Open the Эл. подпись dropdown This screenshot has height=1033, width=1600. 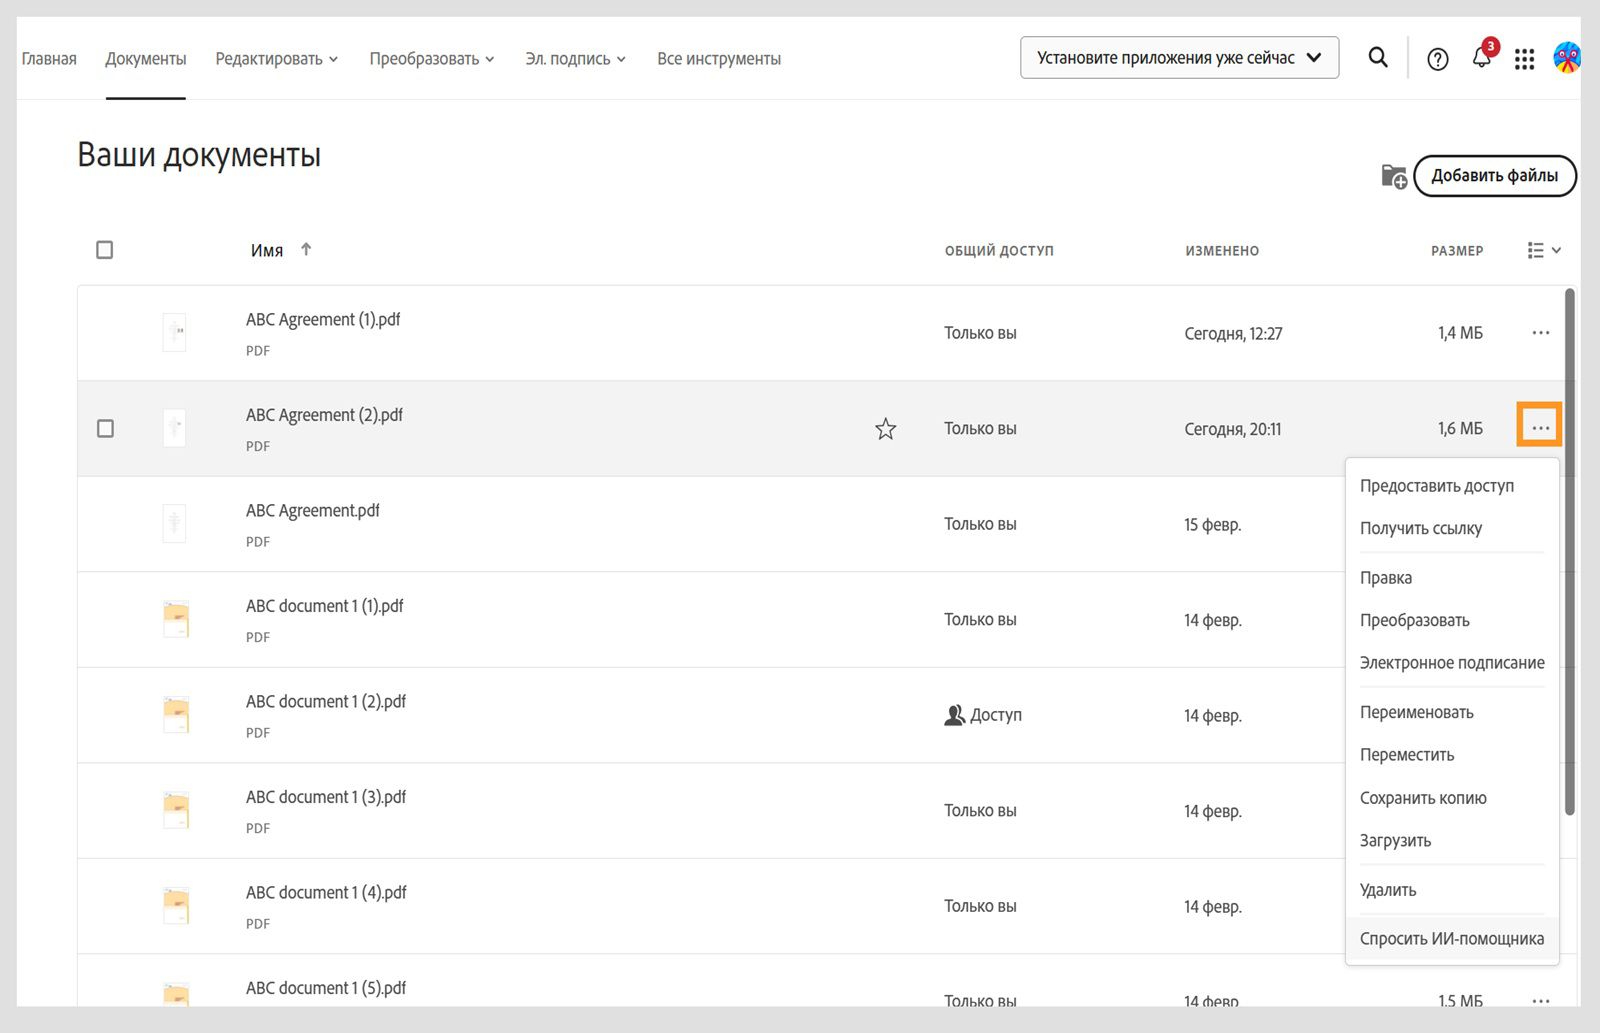(x=575, y=59)
